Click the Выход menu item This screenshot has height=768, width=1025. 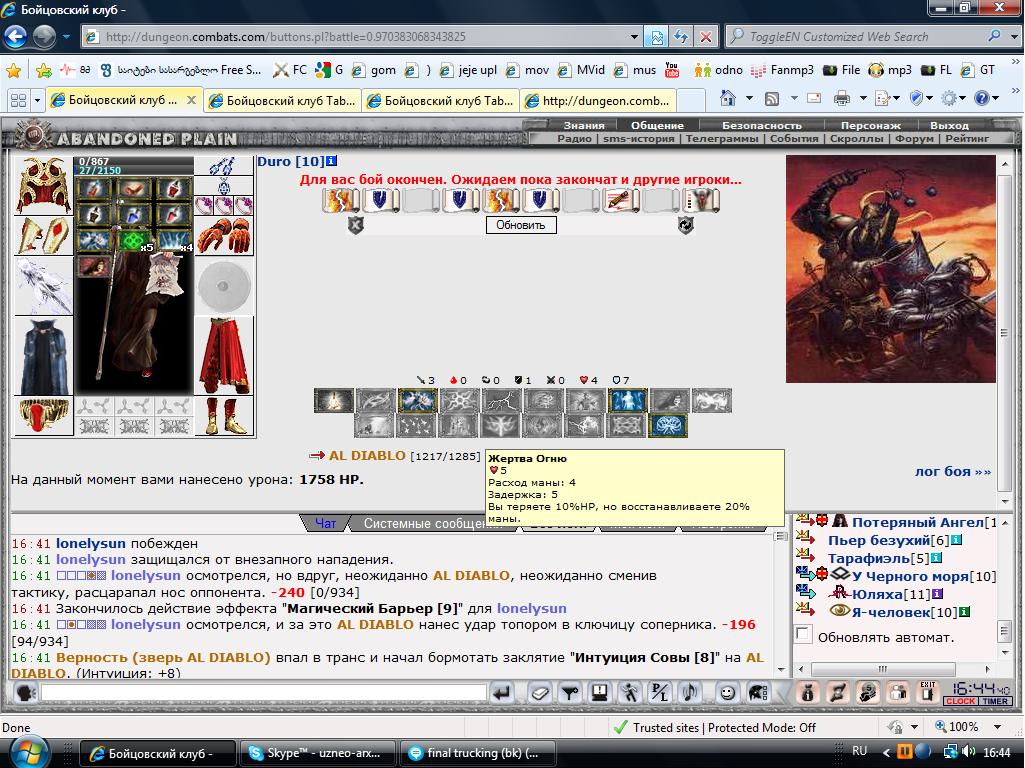click(x=949, y=125)
